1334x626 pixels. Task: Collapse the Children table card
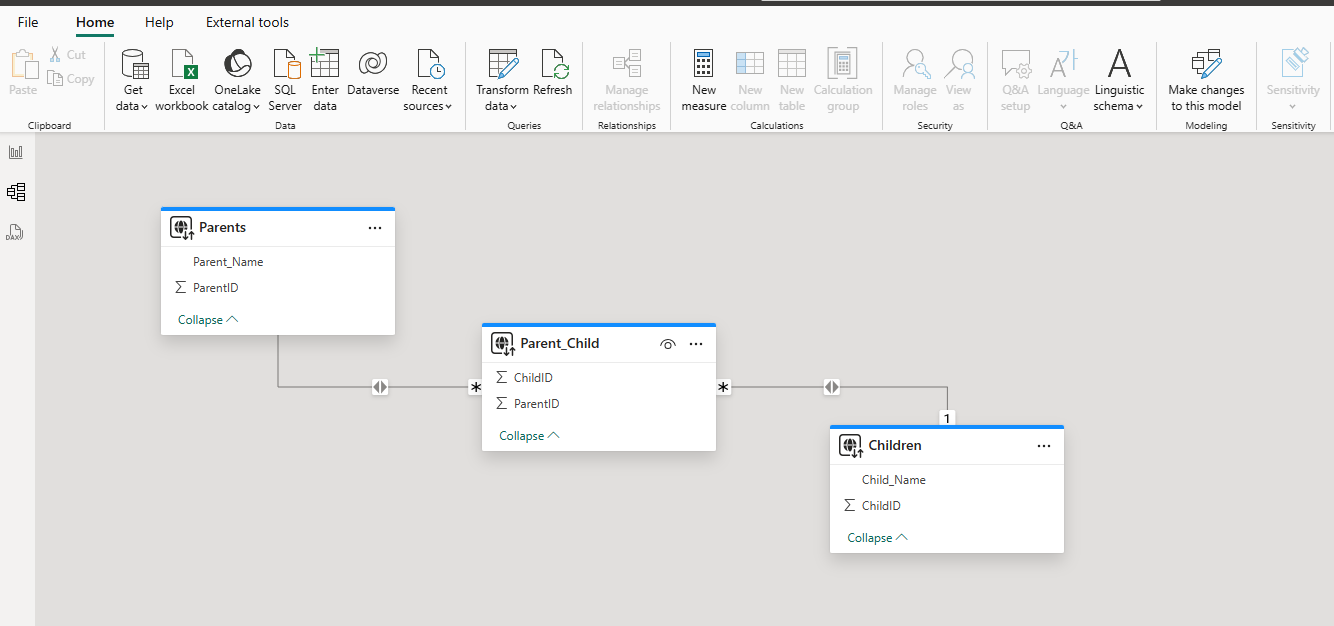tap(877, 538)
